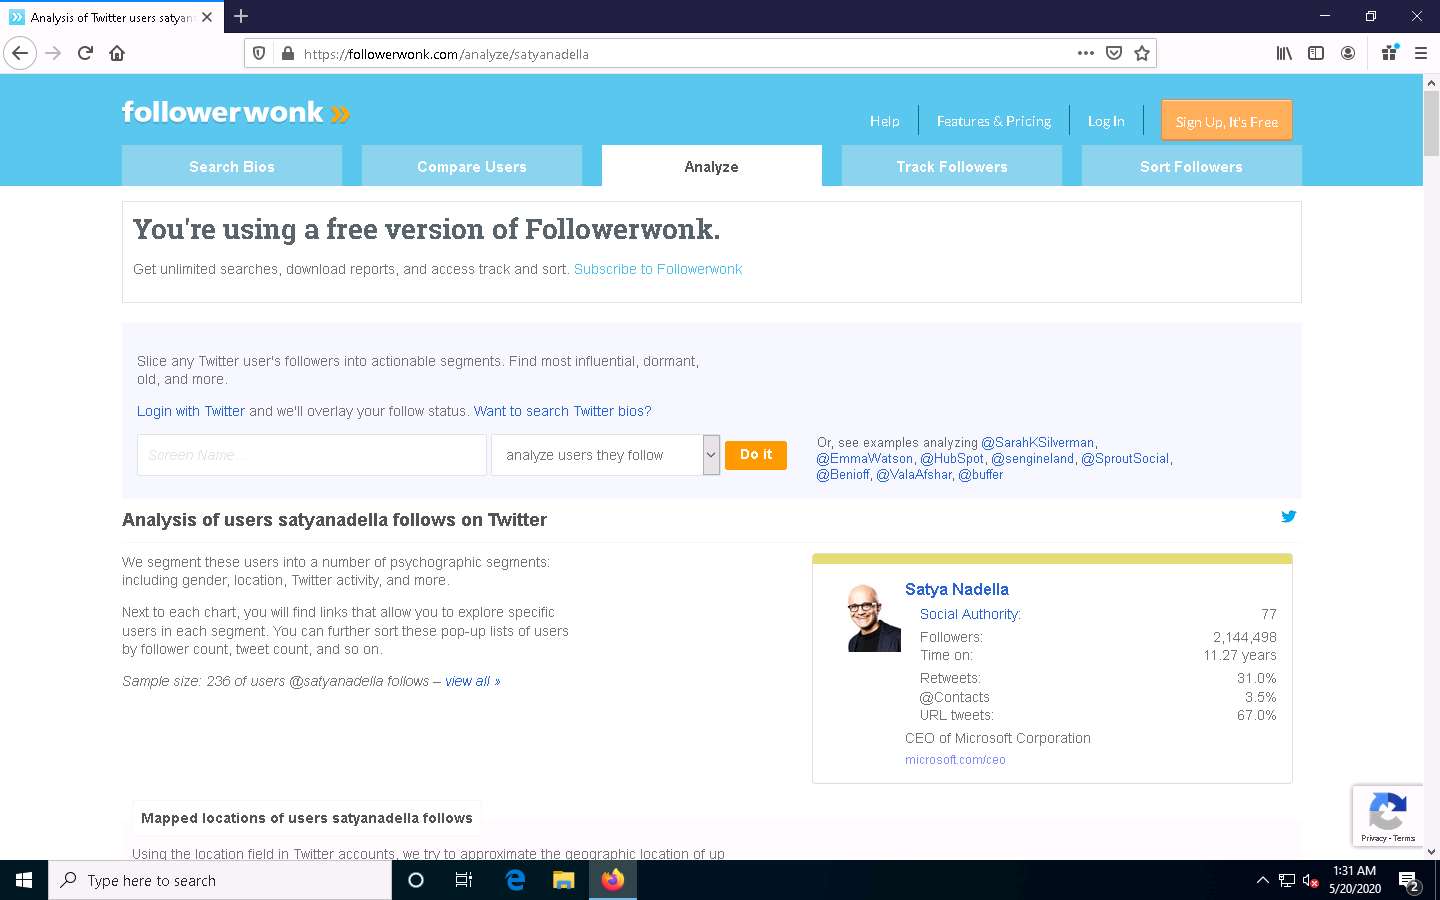This screenshot has height=900, width=1440.
Task: Click the Sign Up, It's Free button
Action: point(1227,120)
